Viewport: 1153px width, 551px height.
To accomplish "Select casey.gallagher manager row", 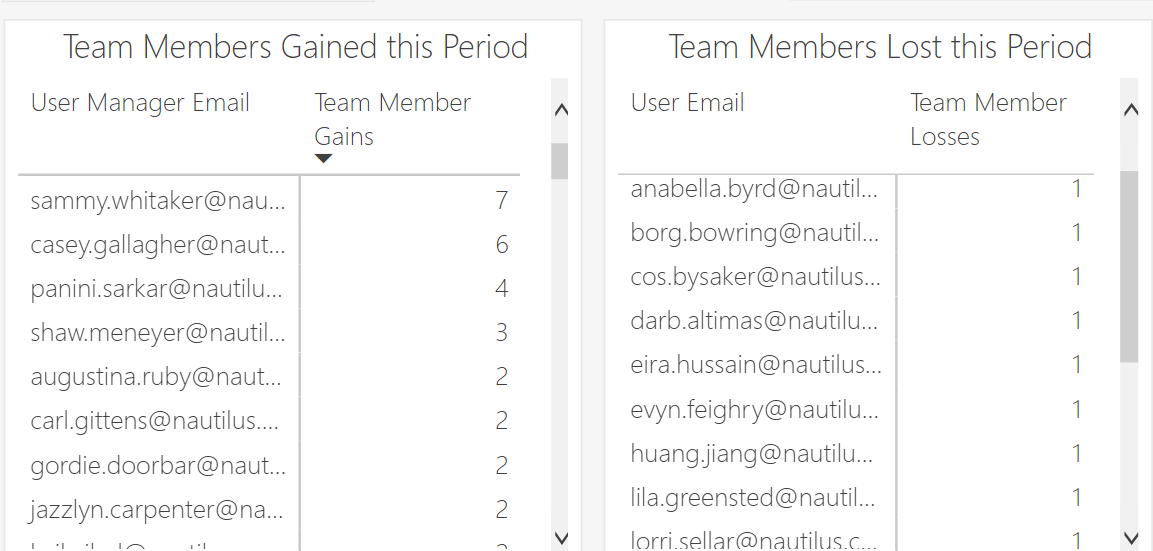I will 158,245.
